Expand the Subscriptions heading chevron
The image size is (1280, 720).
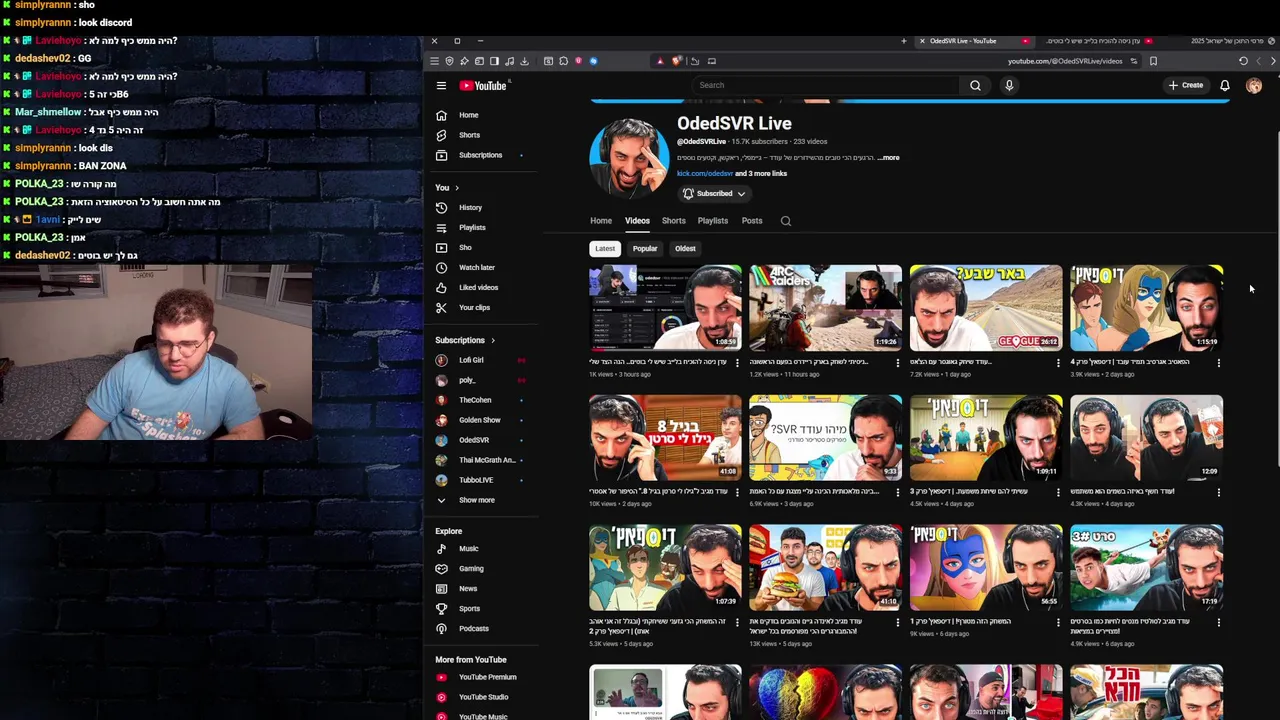tap(492, 340)
